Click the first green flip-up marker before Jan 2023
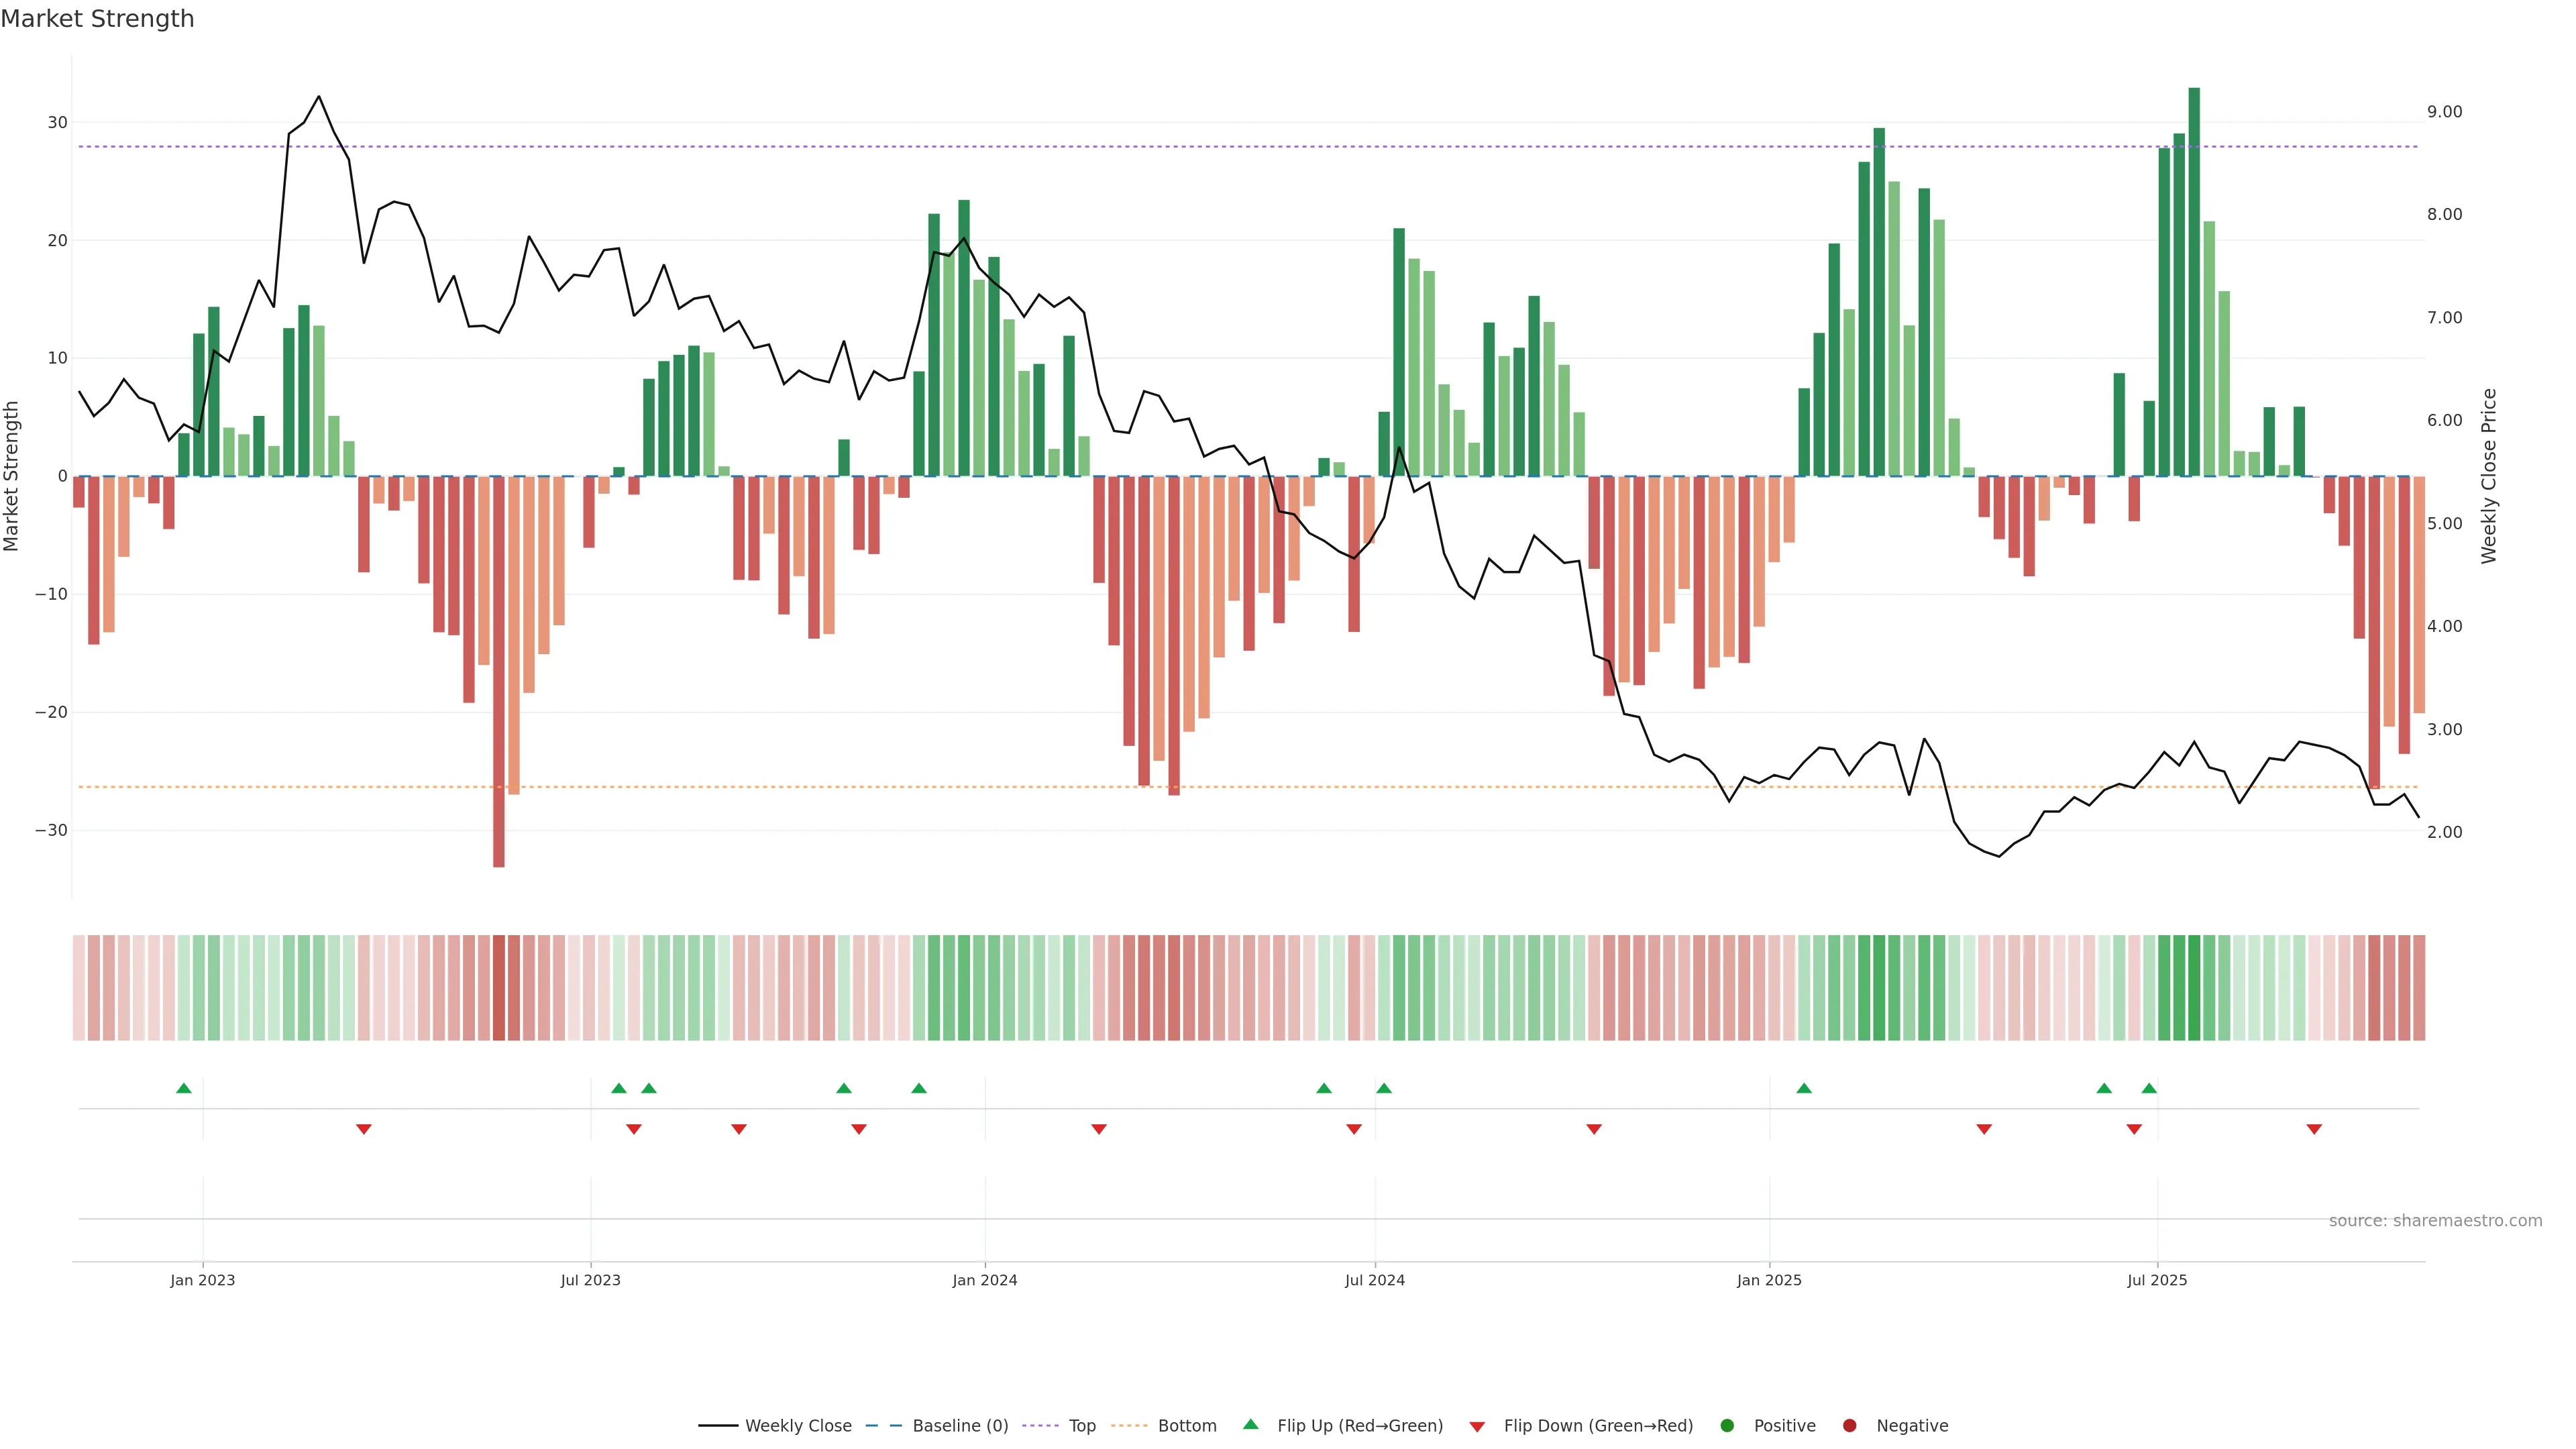The height and width of the screenshot is (1449, 2576). (x=184, y=1088)
